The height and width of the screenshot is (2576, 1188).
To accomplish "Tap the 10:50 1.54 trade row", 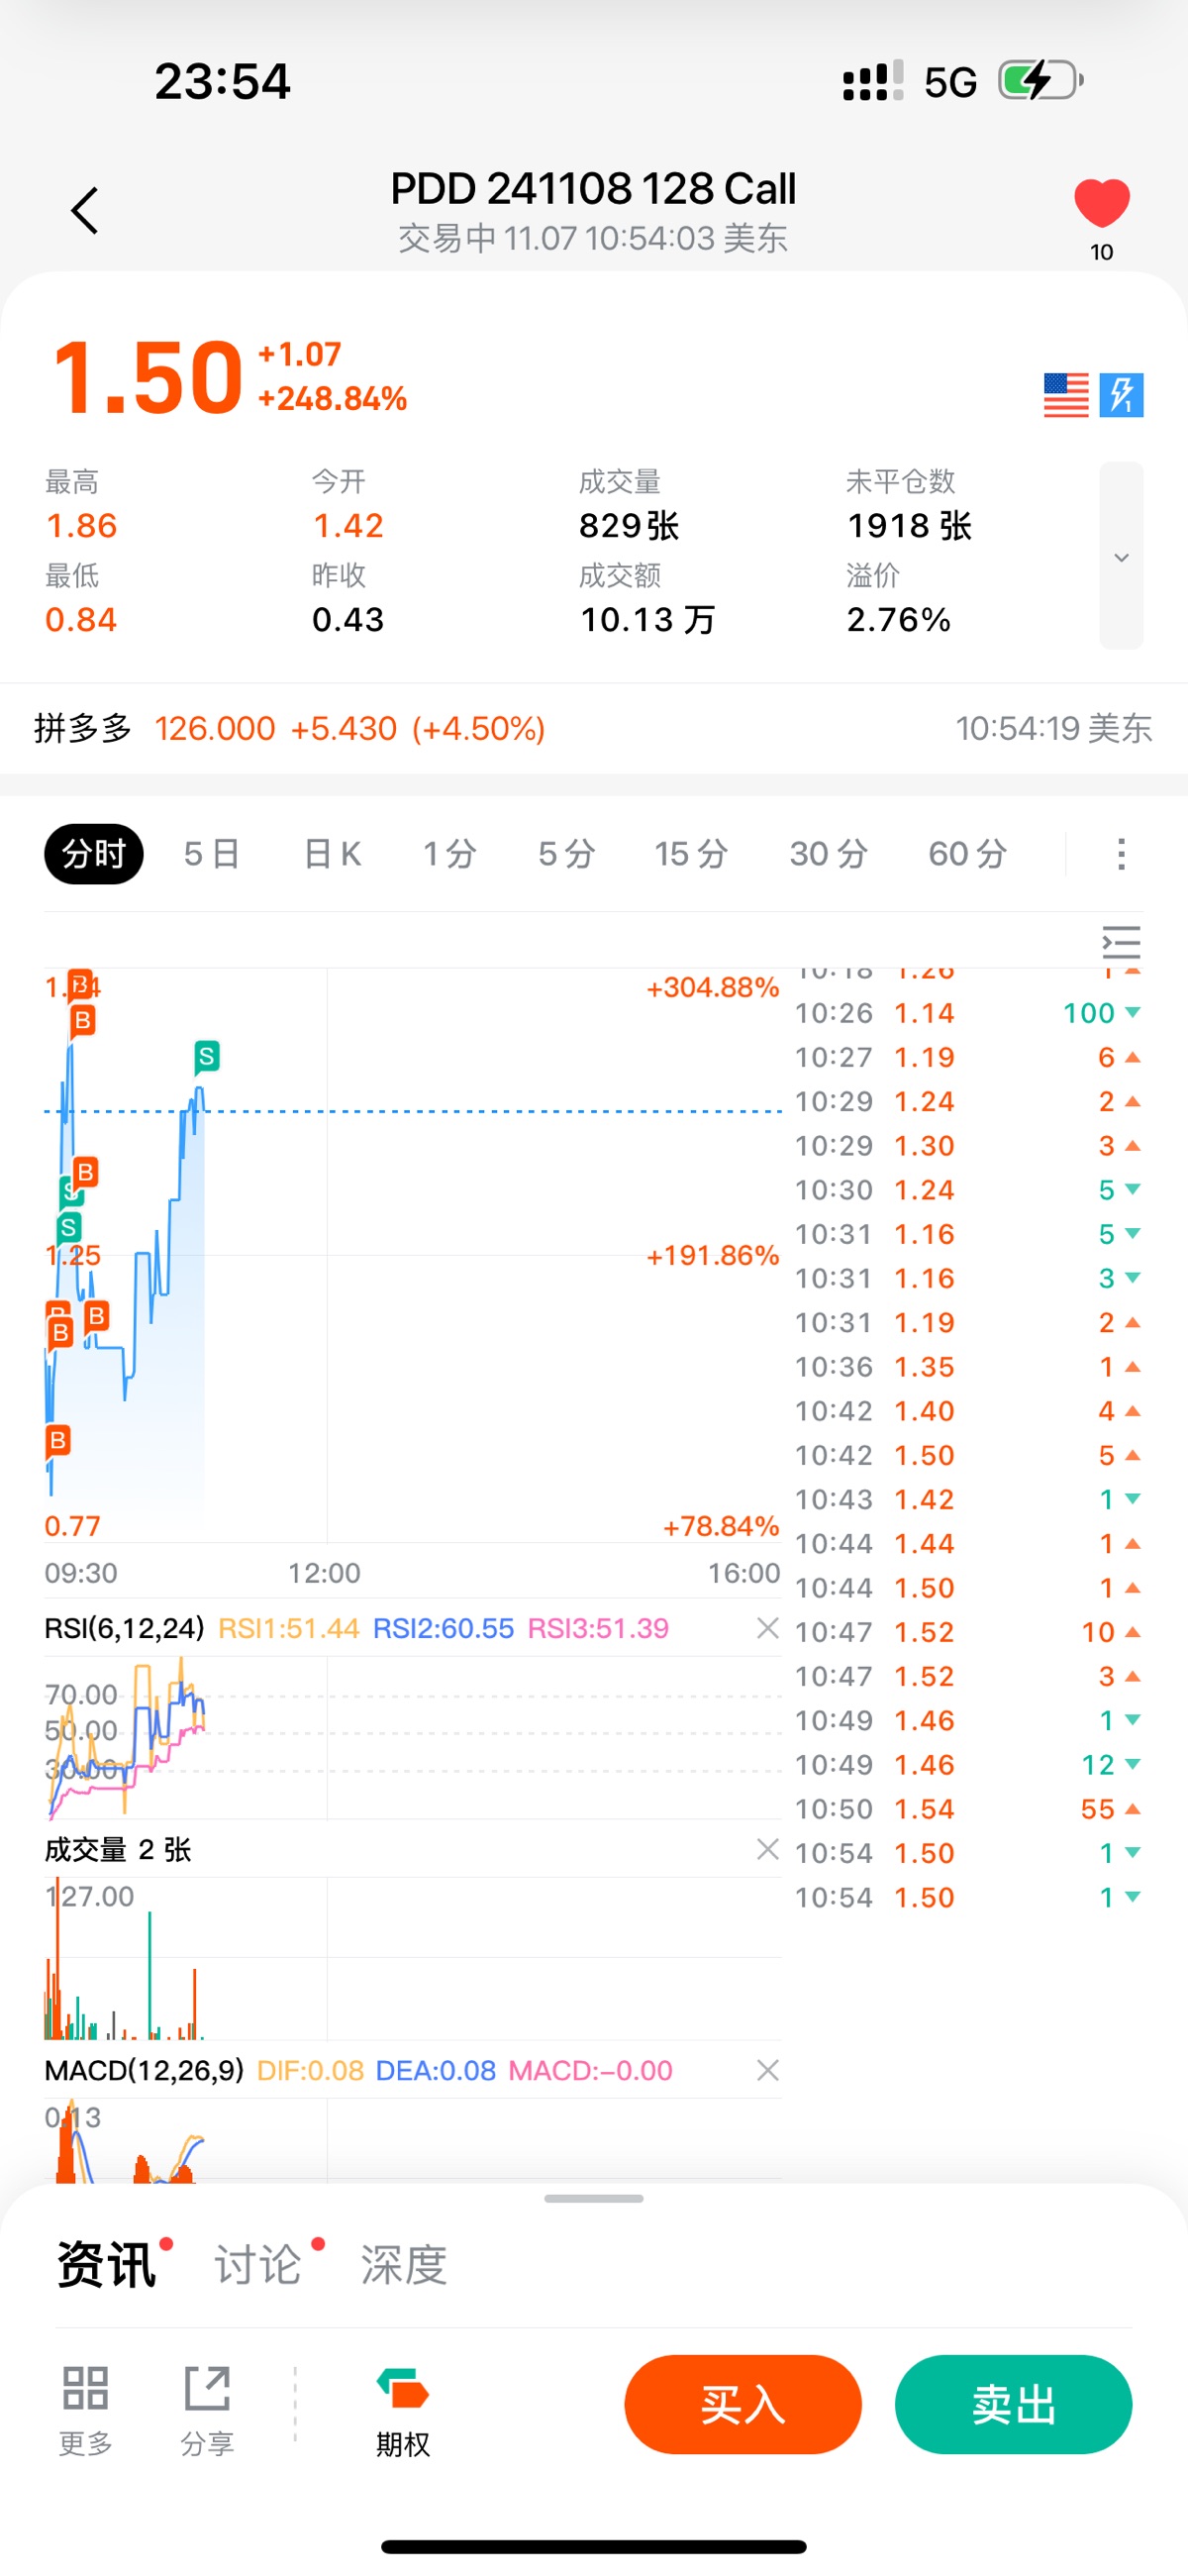I will [x=968, y=1809].
